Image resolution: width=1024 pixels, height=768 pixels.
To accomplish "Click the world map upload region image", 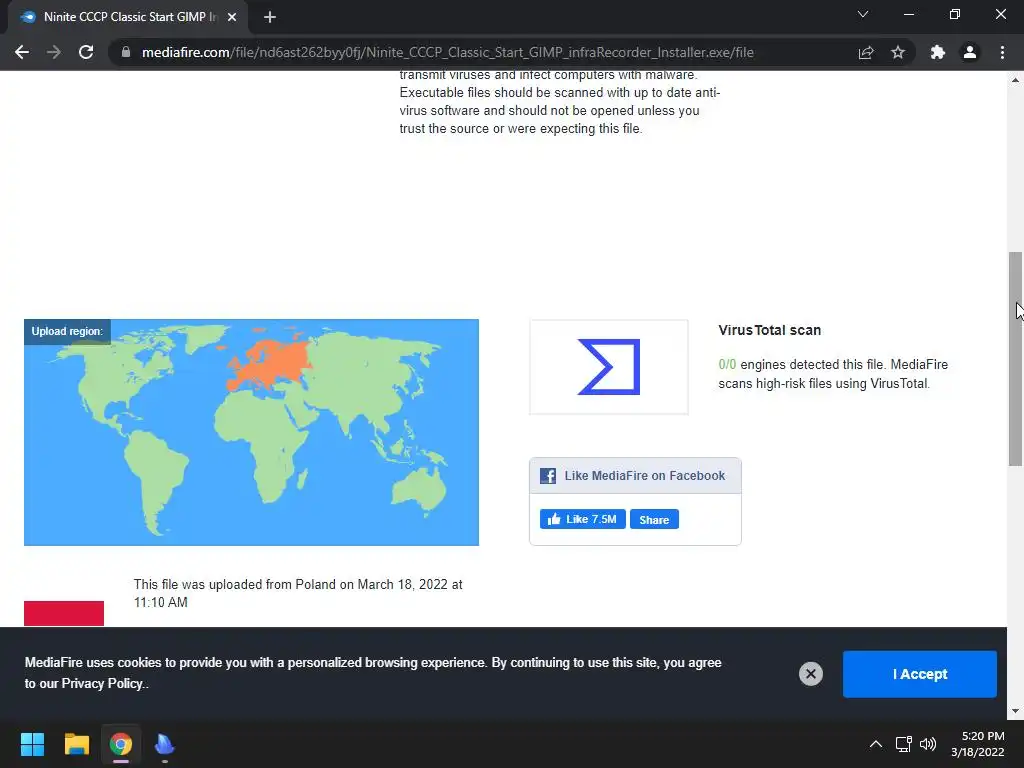I will (x=251, y=432).
